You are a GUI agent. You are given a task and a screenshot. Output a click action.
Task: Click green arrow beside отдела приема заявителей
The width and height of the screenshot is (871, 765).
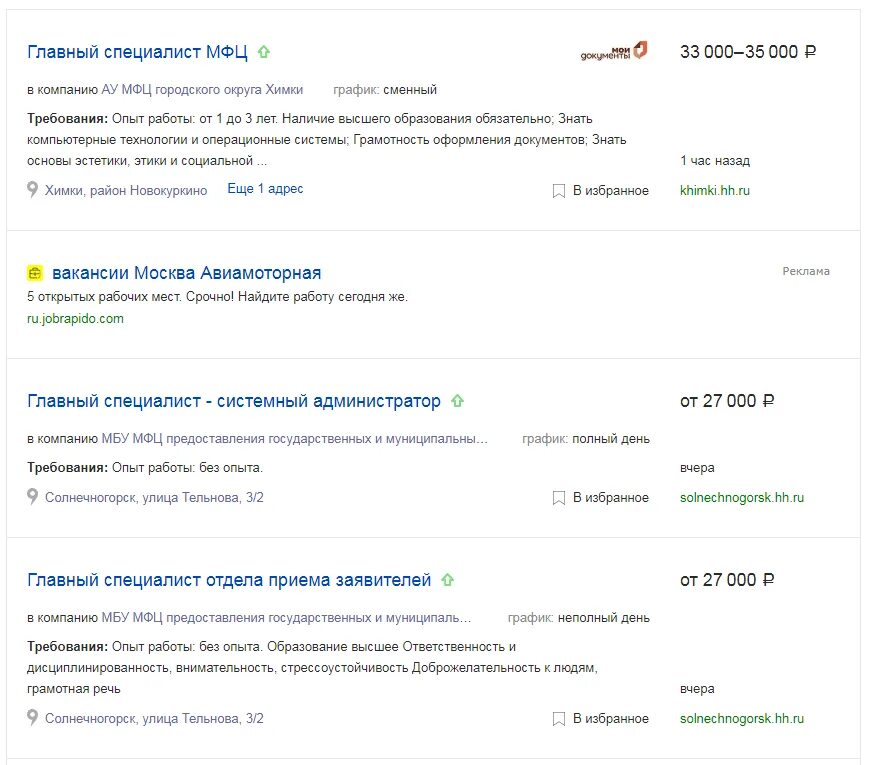[448, 580]
